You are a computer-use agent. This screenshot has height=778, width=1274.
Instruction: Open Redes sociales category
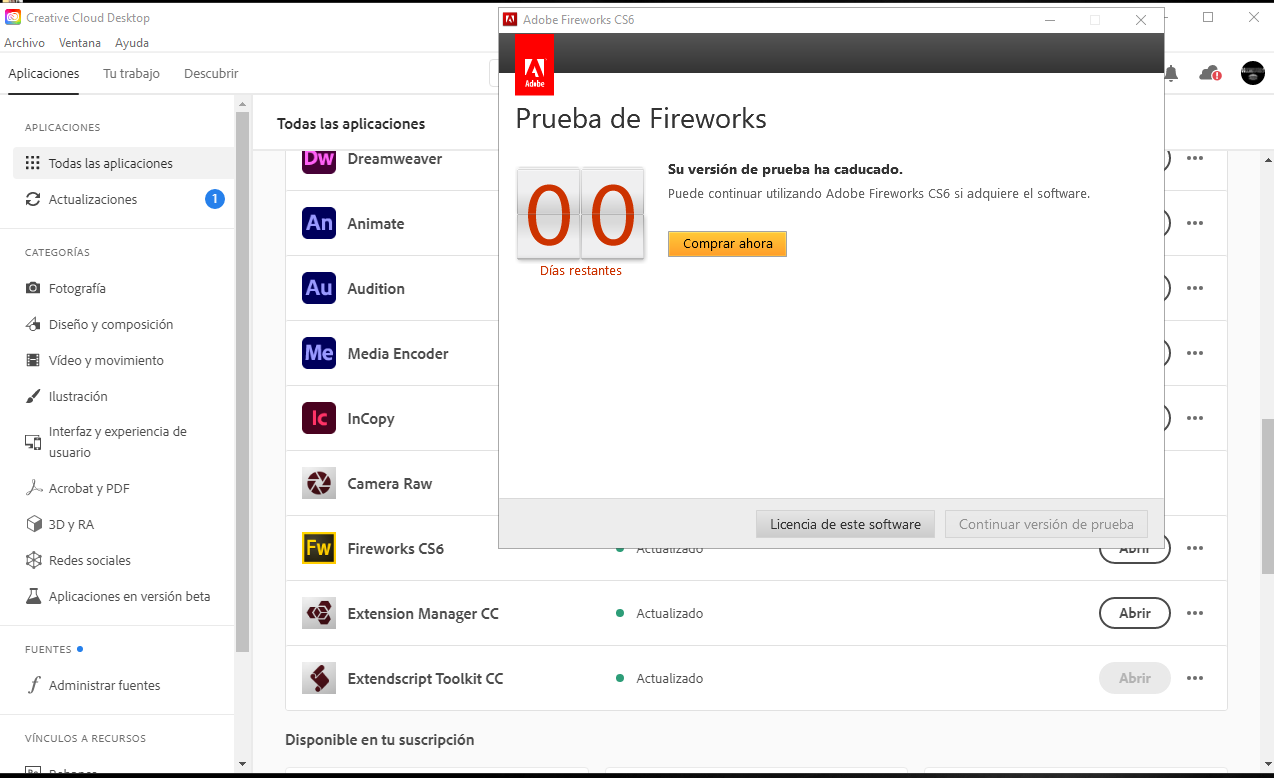click(x=77, y=560)
